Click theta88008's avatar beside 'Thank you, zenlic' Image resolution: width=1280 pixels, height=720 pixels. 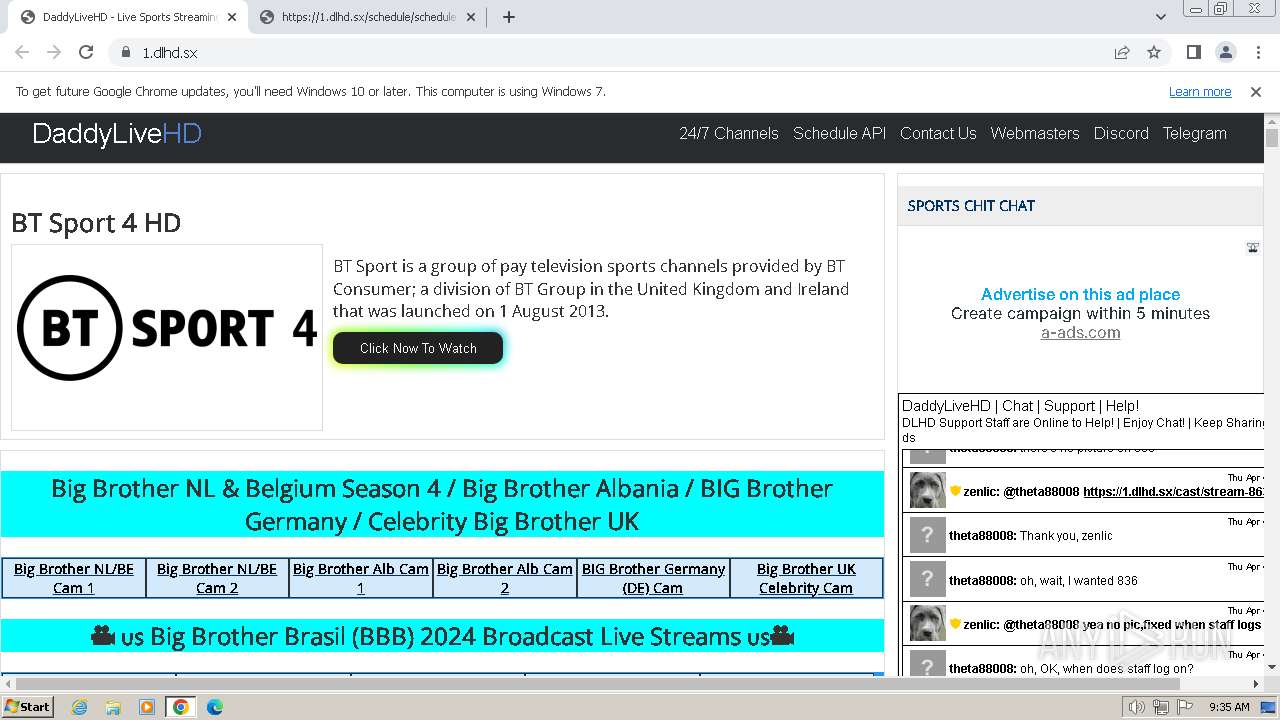[x=927, y=535]
